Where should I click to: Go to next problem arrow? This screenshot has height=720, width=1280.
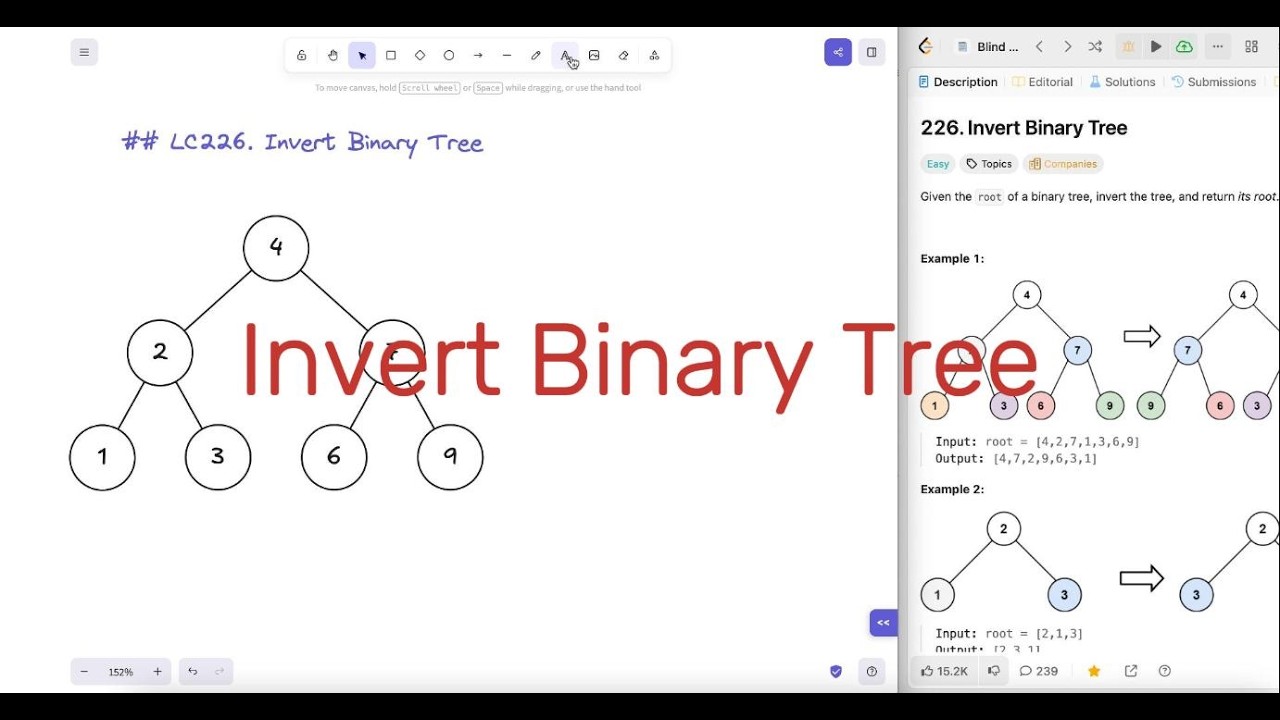(x=1067, y=47)
